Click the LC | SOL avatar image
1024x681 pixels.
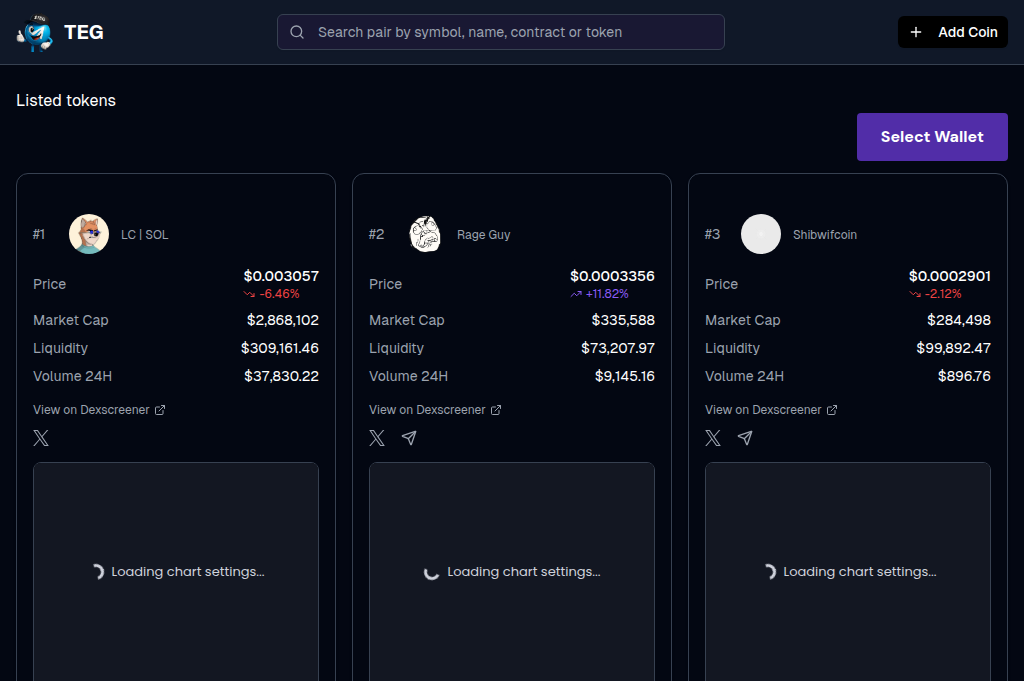point(89,234)
